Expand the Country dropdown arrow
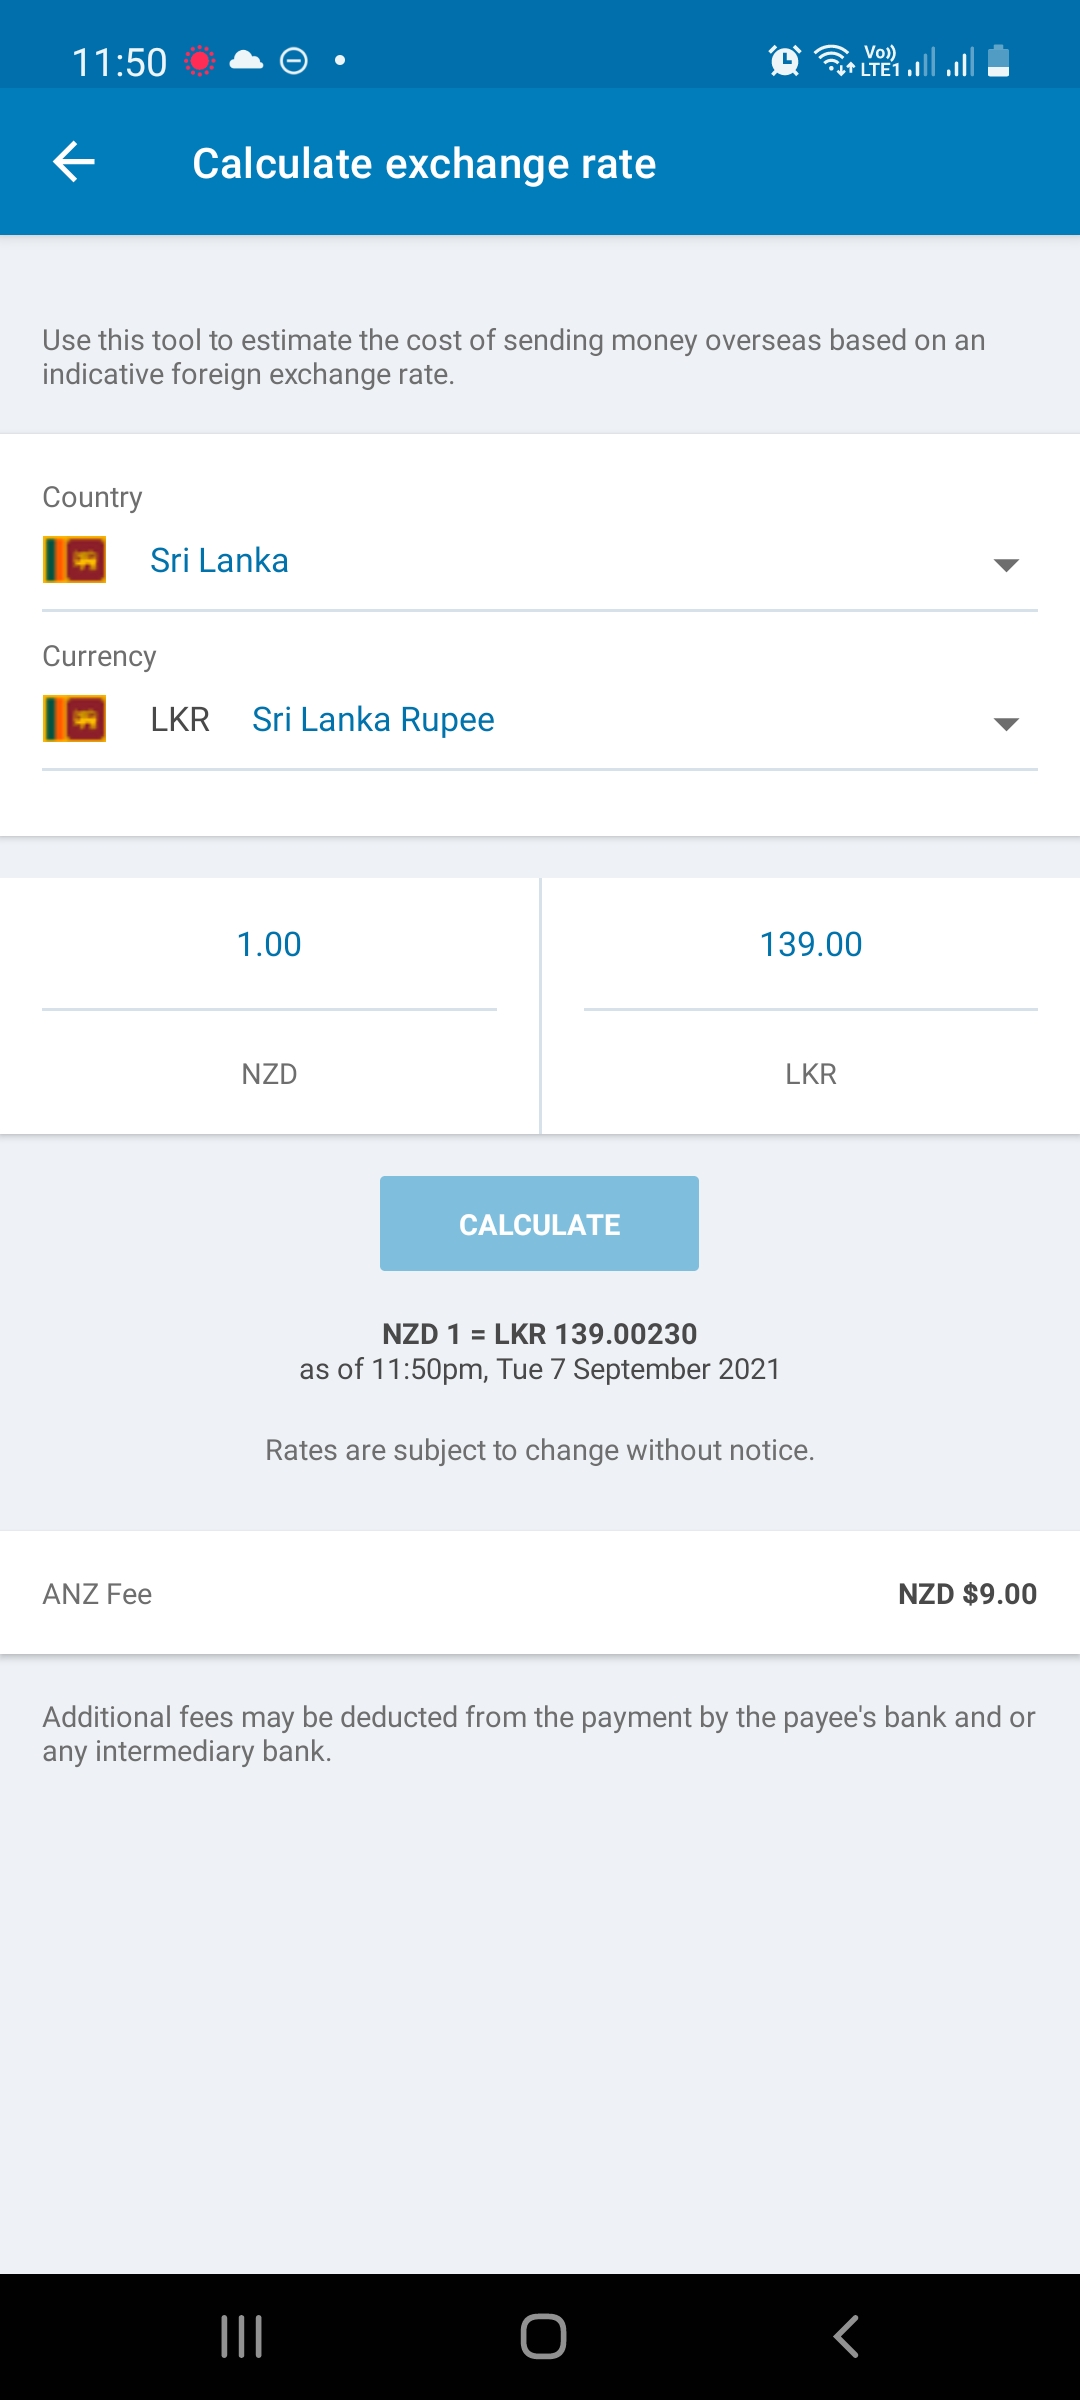1080x2400 pixels. [1006, 565]
